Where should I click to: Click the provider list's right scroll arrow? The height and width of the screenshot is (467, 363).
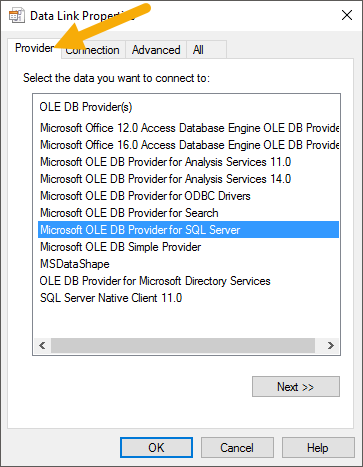pyautogui.click(x=331, y=345)
